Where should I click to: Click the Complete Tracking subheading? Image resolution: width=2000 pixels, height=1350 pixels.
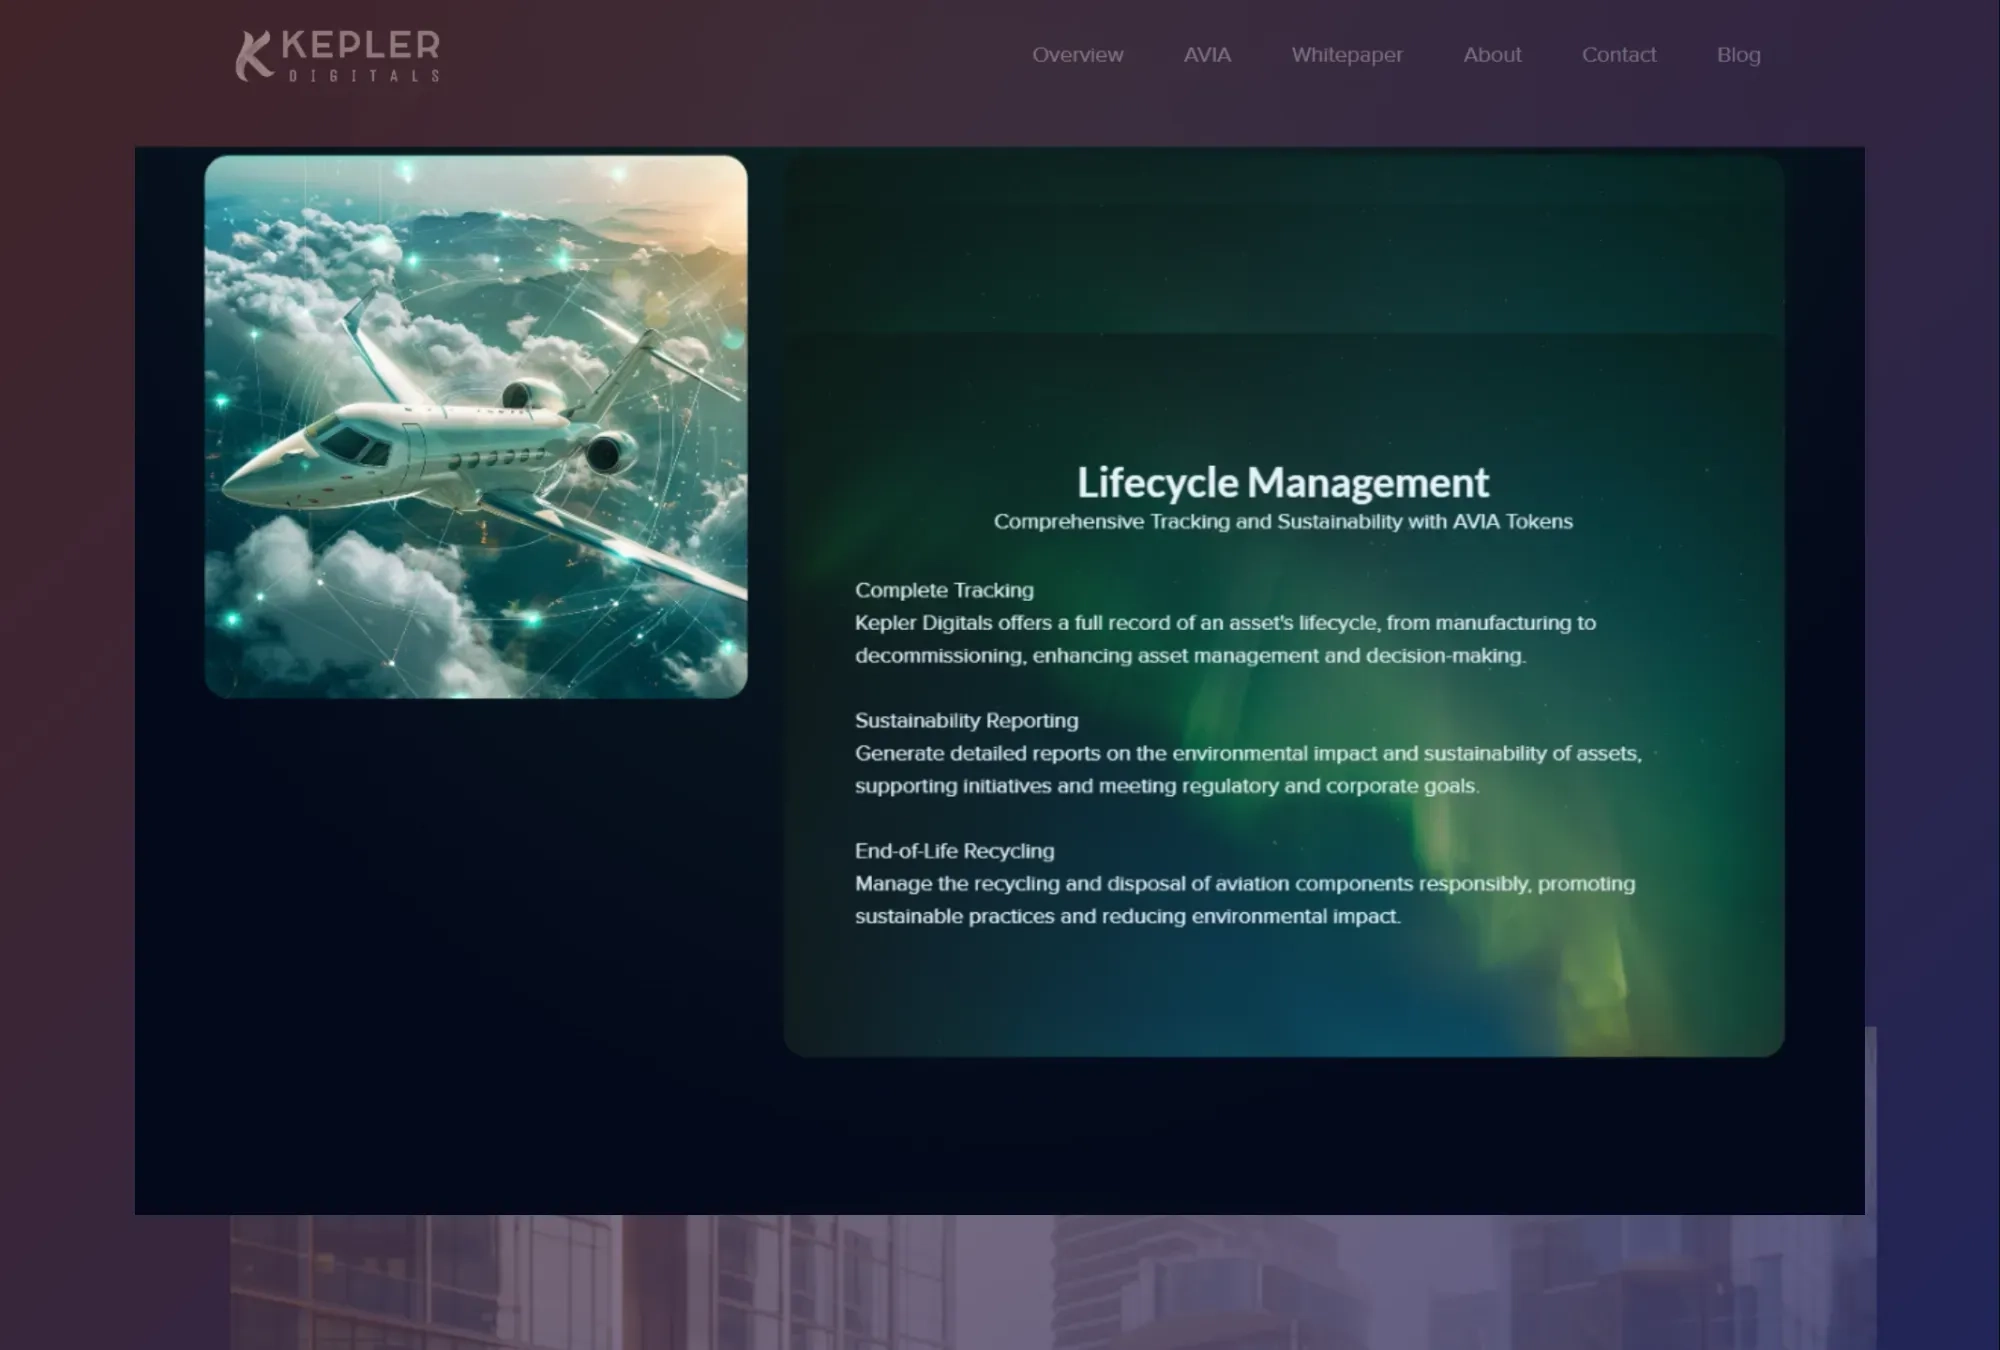click(944, 590)
